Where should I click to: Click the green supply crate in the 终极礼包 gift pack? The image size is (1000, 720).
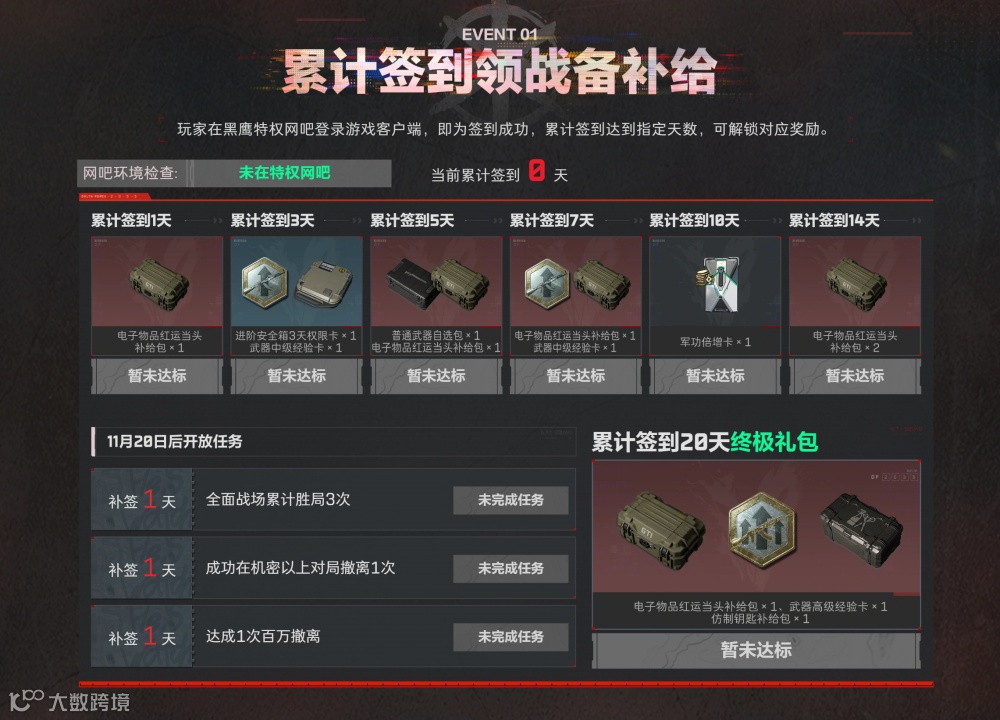pyautogui.click(x=660, y=531)
